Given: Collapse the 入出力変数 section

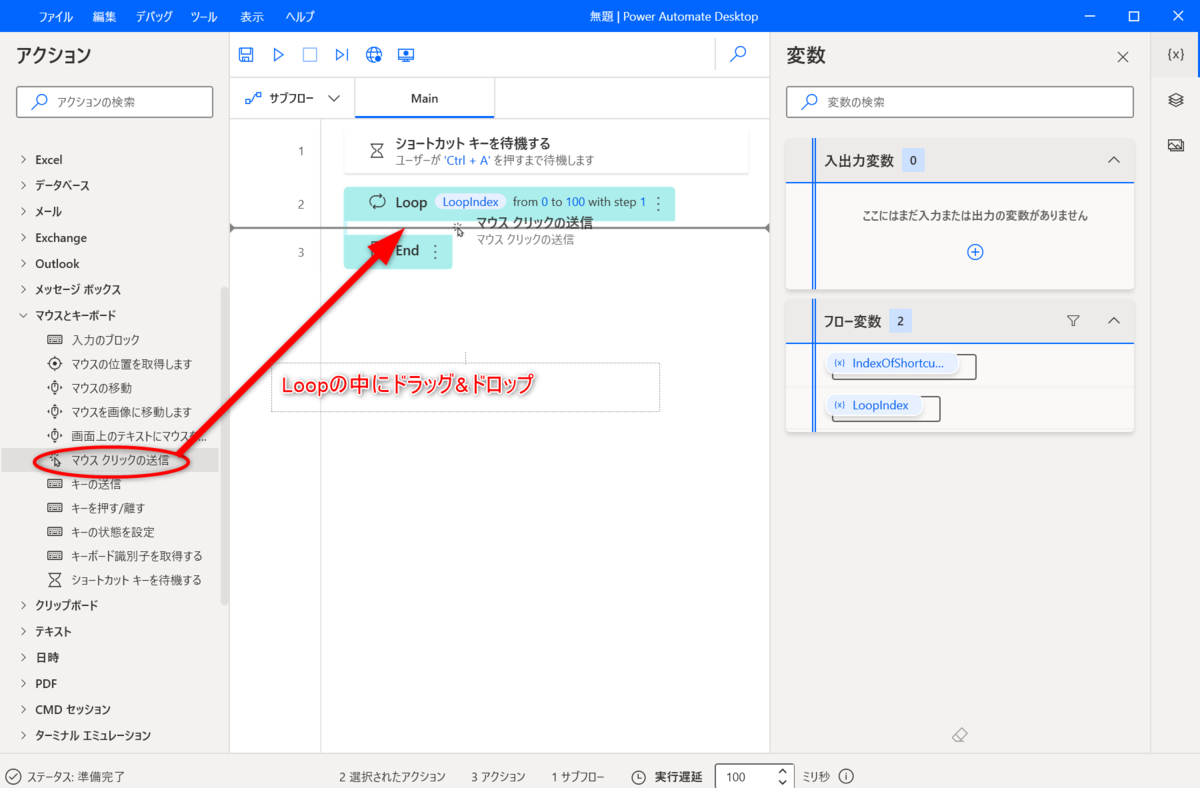Looking at the screenshot, I should pyautogui.click(x=1113, y=160).
